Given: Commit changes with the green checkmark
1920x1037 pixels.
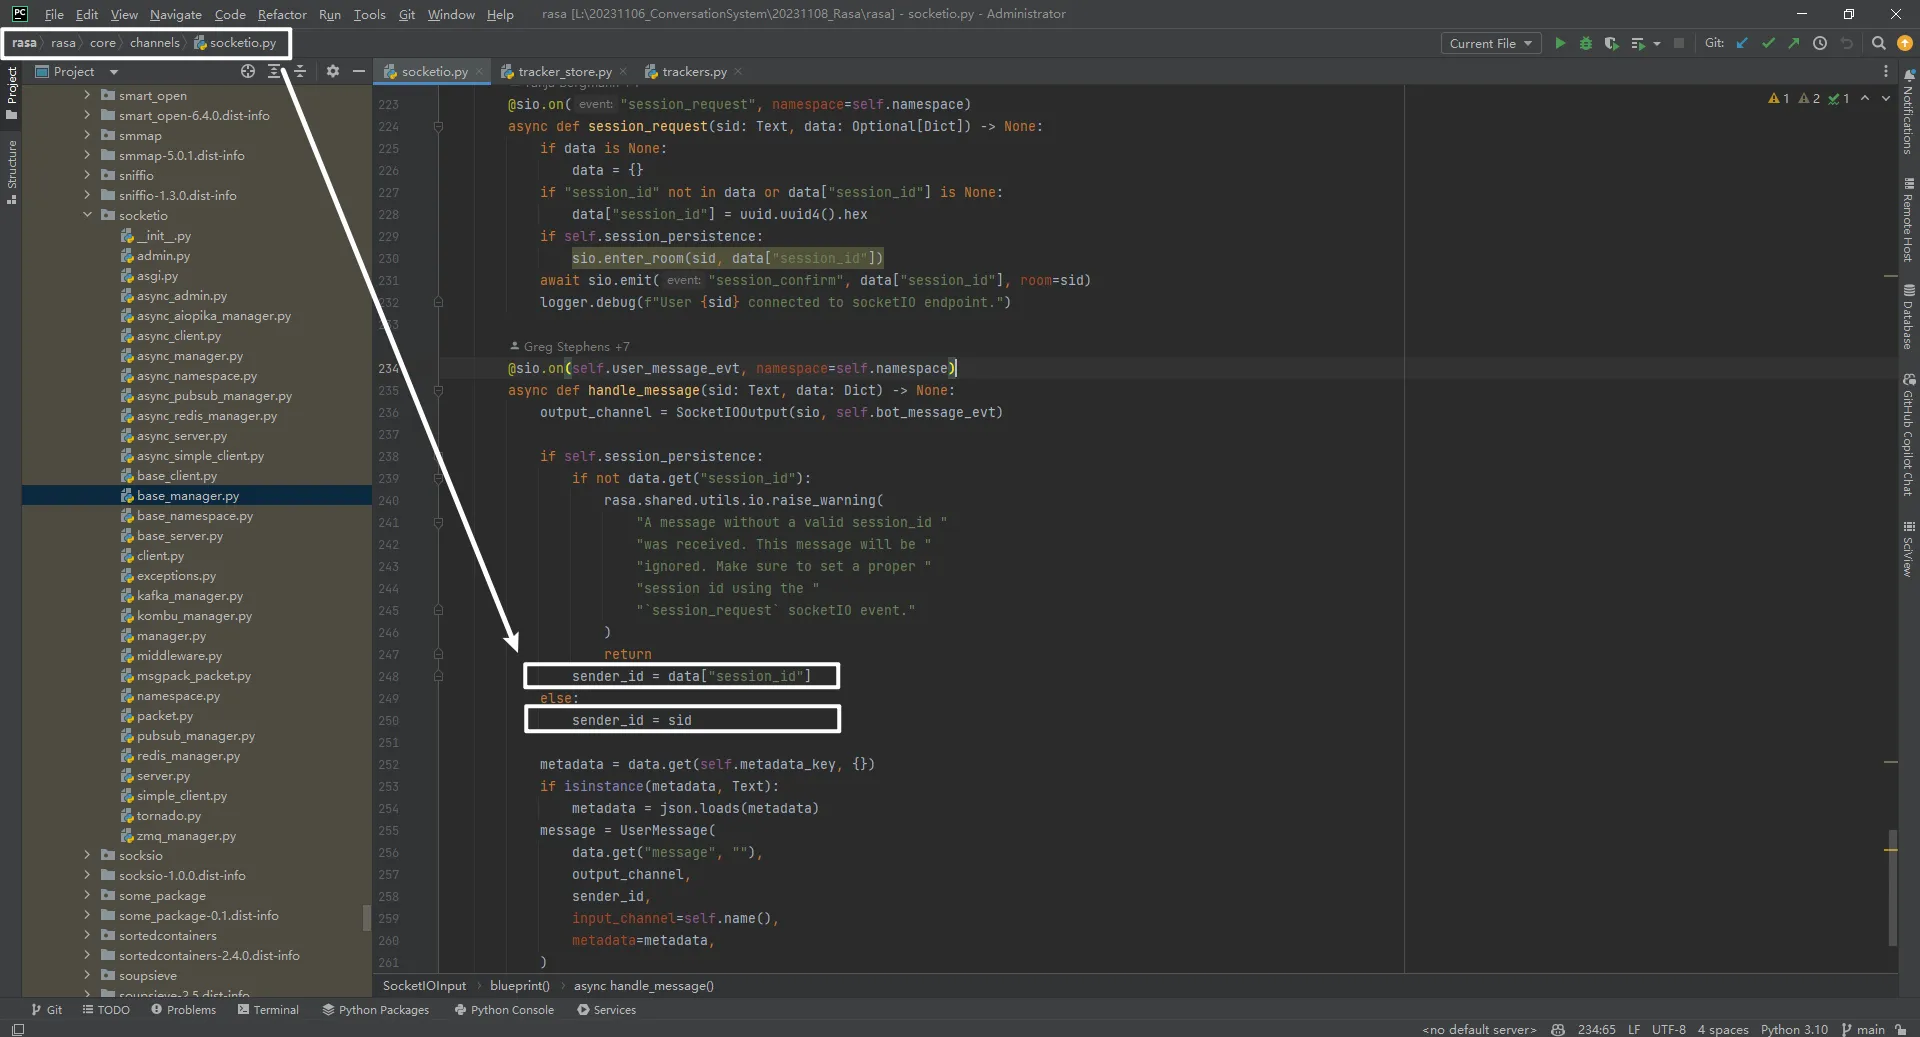Looking at the screenshot, I should coord(1768,43).
